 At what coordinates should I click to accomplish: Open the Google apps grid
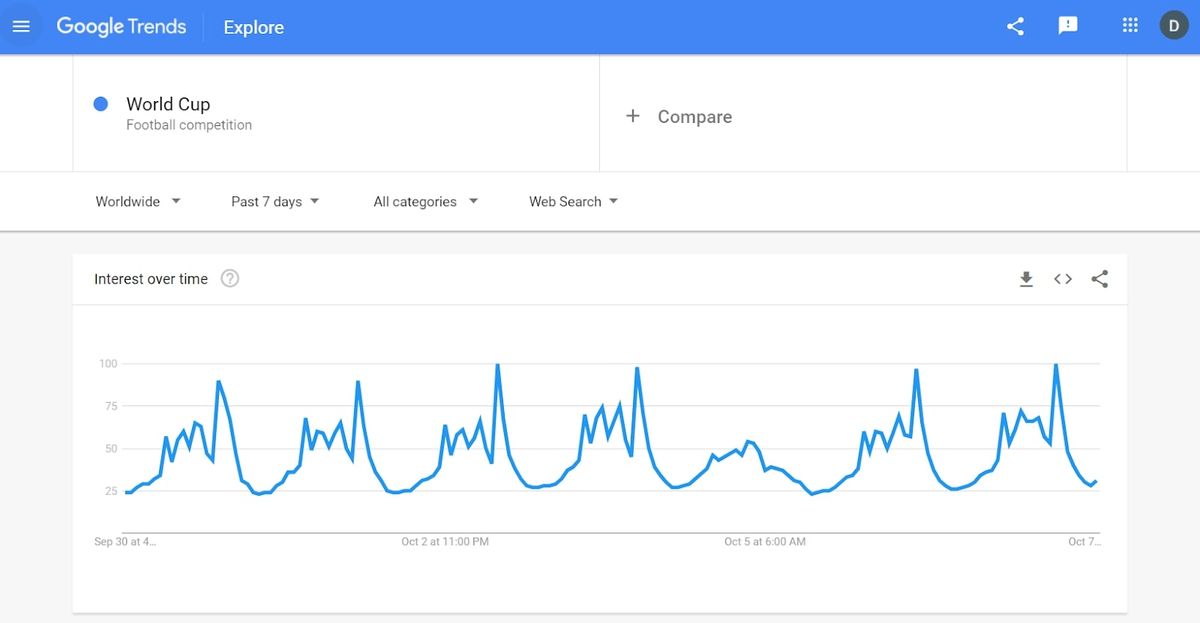coord(1129,25)
